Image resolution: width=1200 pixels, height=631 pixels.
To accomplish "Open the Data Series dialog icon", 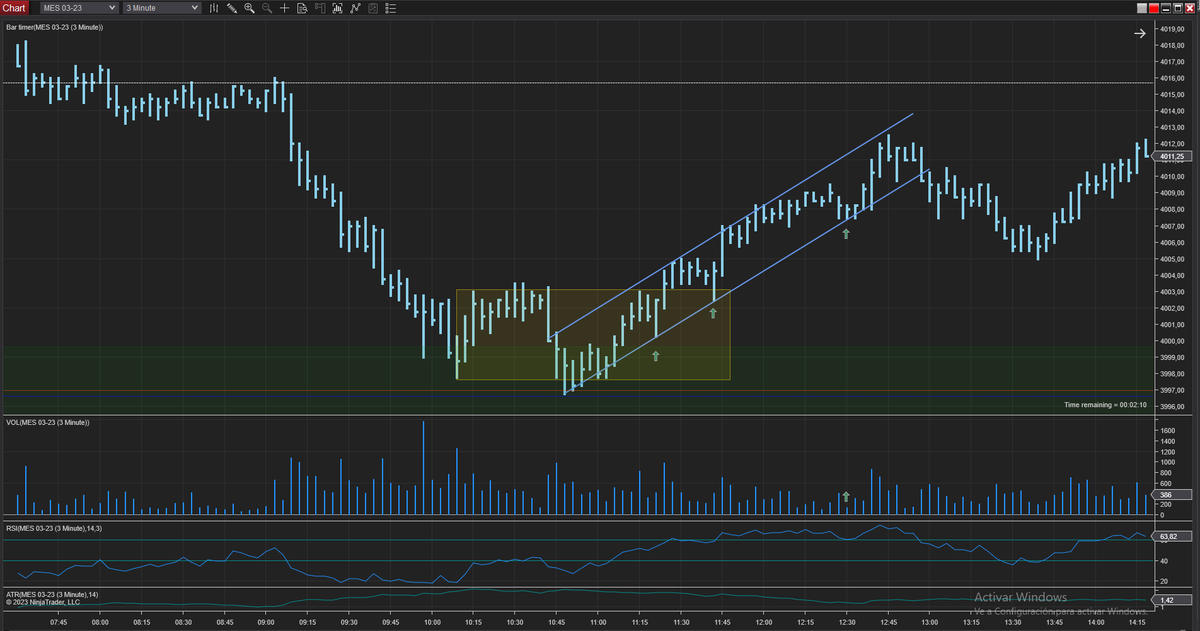I will click(338, 8).
